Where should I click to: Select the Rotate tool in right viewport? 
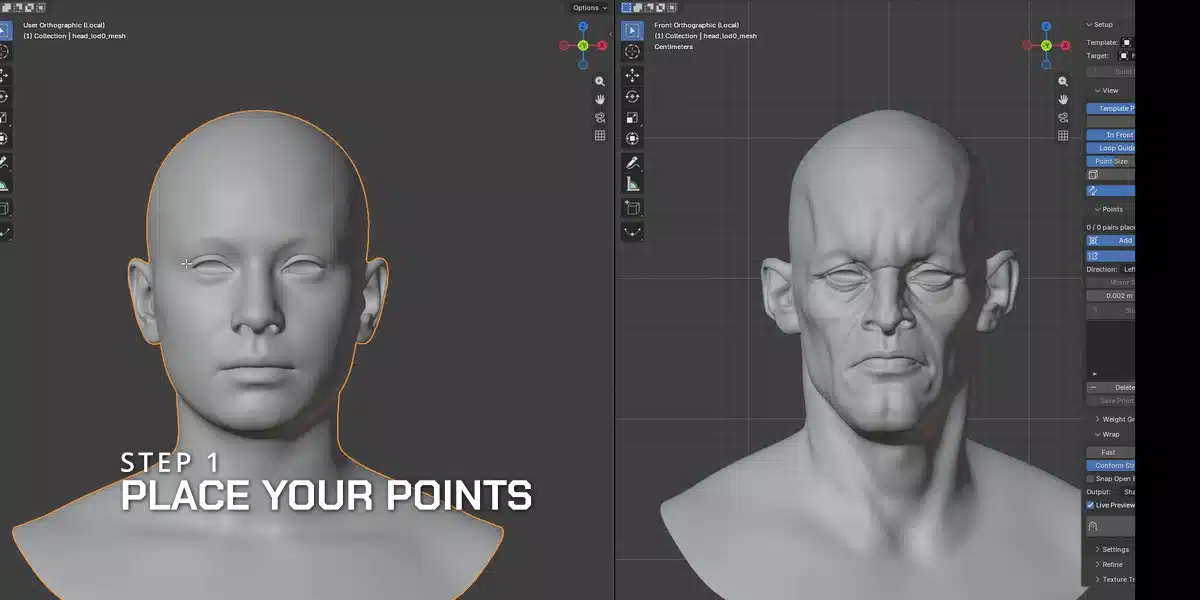[632, 97]
